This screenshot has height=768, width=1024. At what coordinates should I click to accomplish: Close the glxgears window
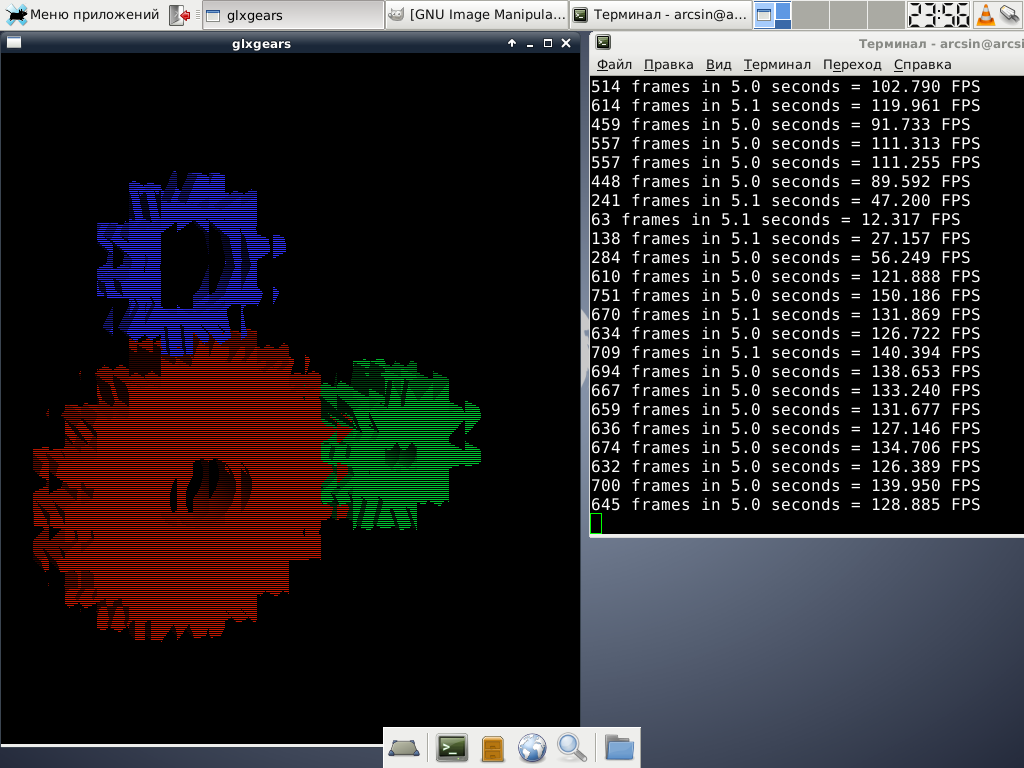[x=566, y=43]
